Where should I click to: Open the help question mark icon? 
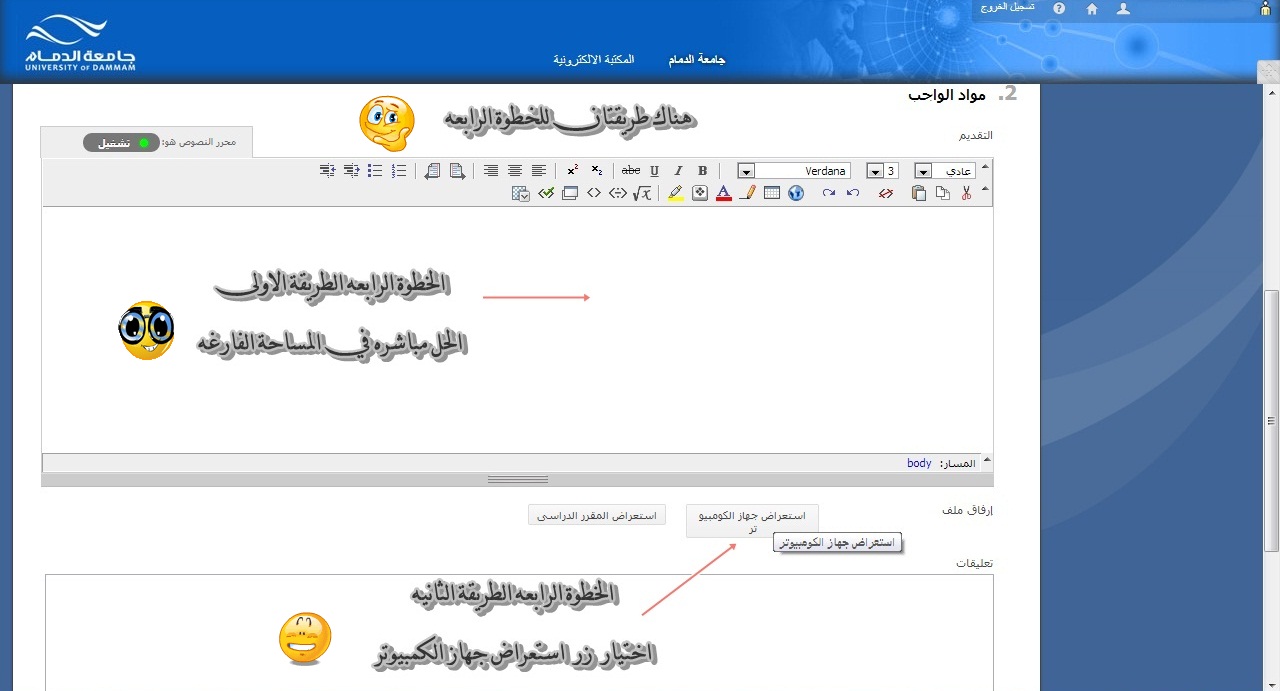click(1059, 8)
